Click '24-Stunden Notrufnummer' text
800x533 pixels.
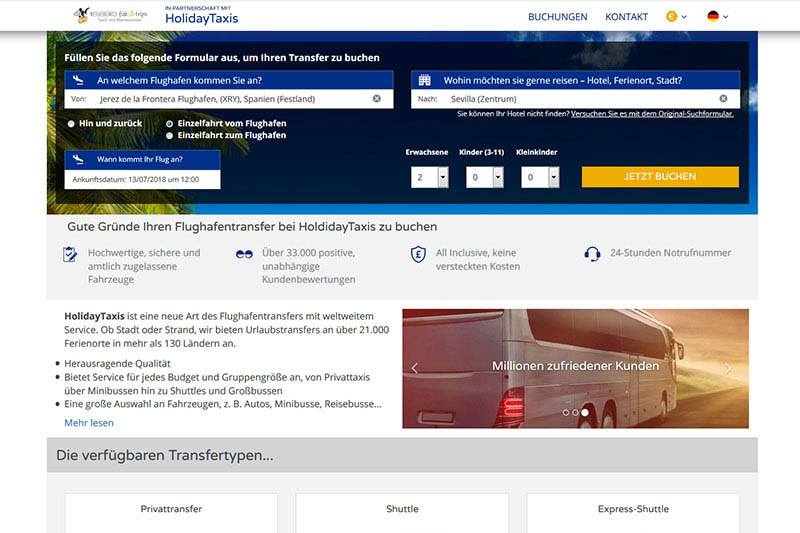(x=670, y=252)
